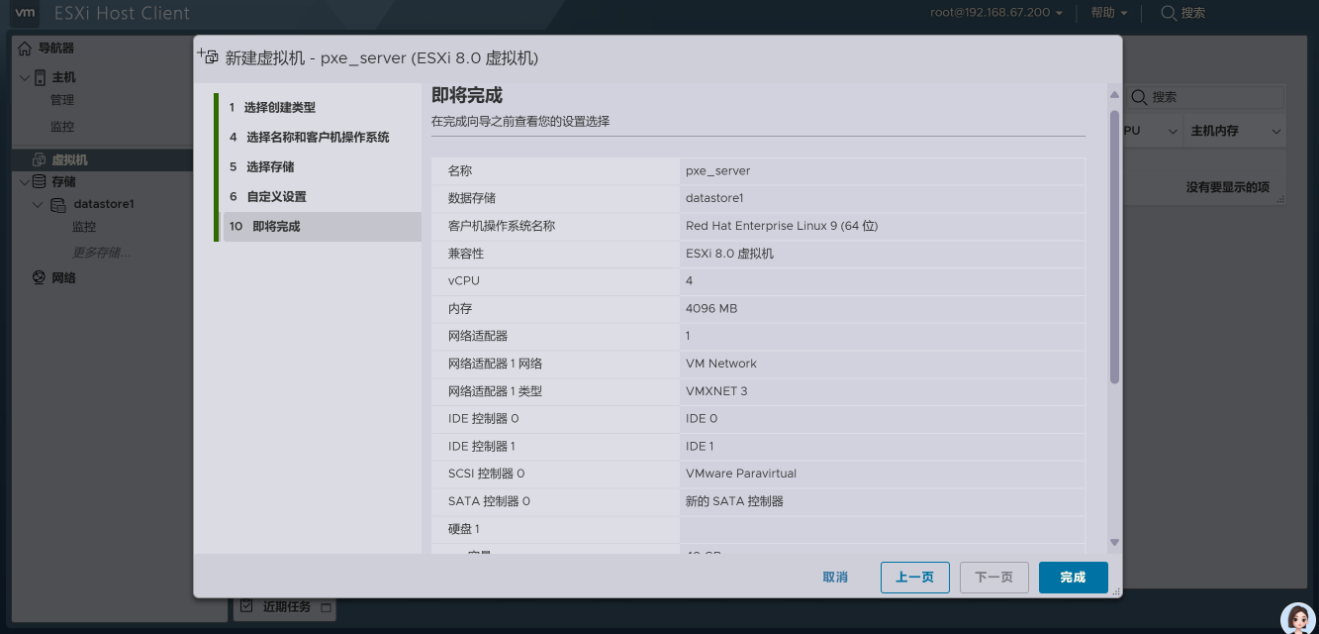1319x634 pixels.
Task: Click the Networking globe icon
Action: [39, 278]
